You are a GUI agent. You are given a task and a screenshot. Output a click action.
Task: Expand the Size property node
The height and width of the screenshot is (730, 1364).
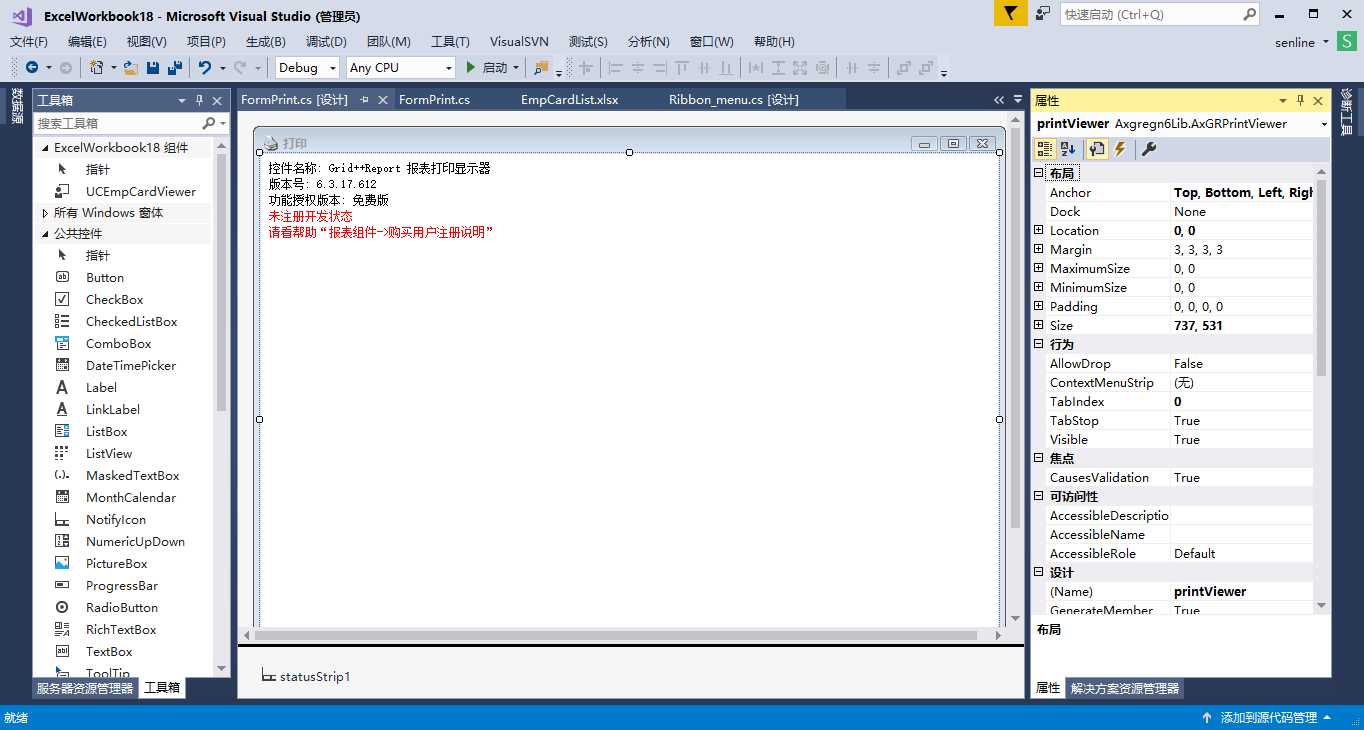tap(1038, 325)
